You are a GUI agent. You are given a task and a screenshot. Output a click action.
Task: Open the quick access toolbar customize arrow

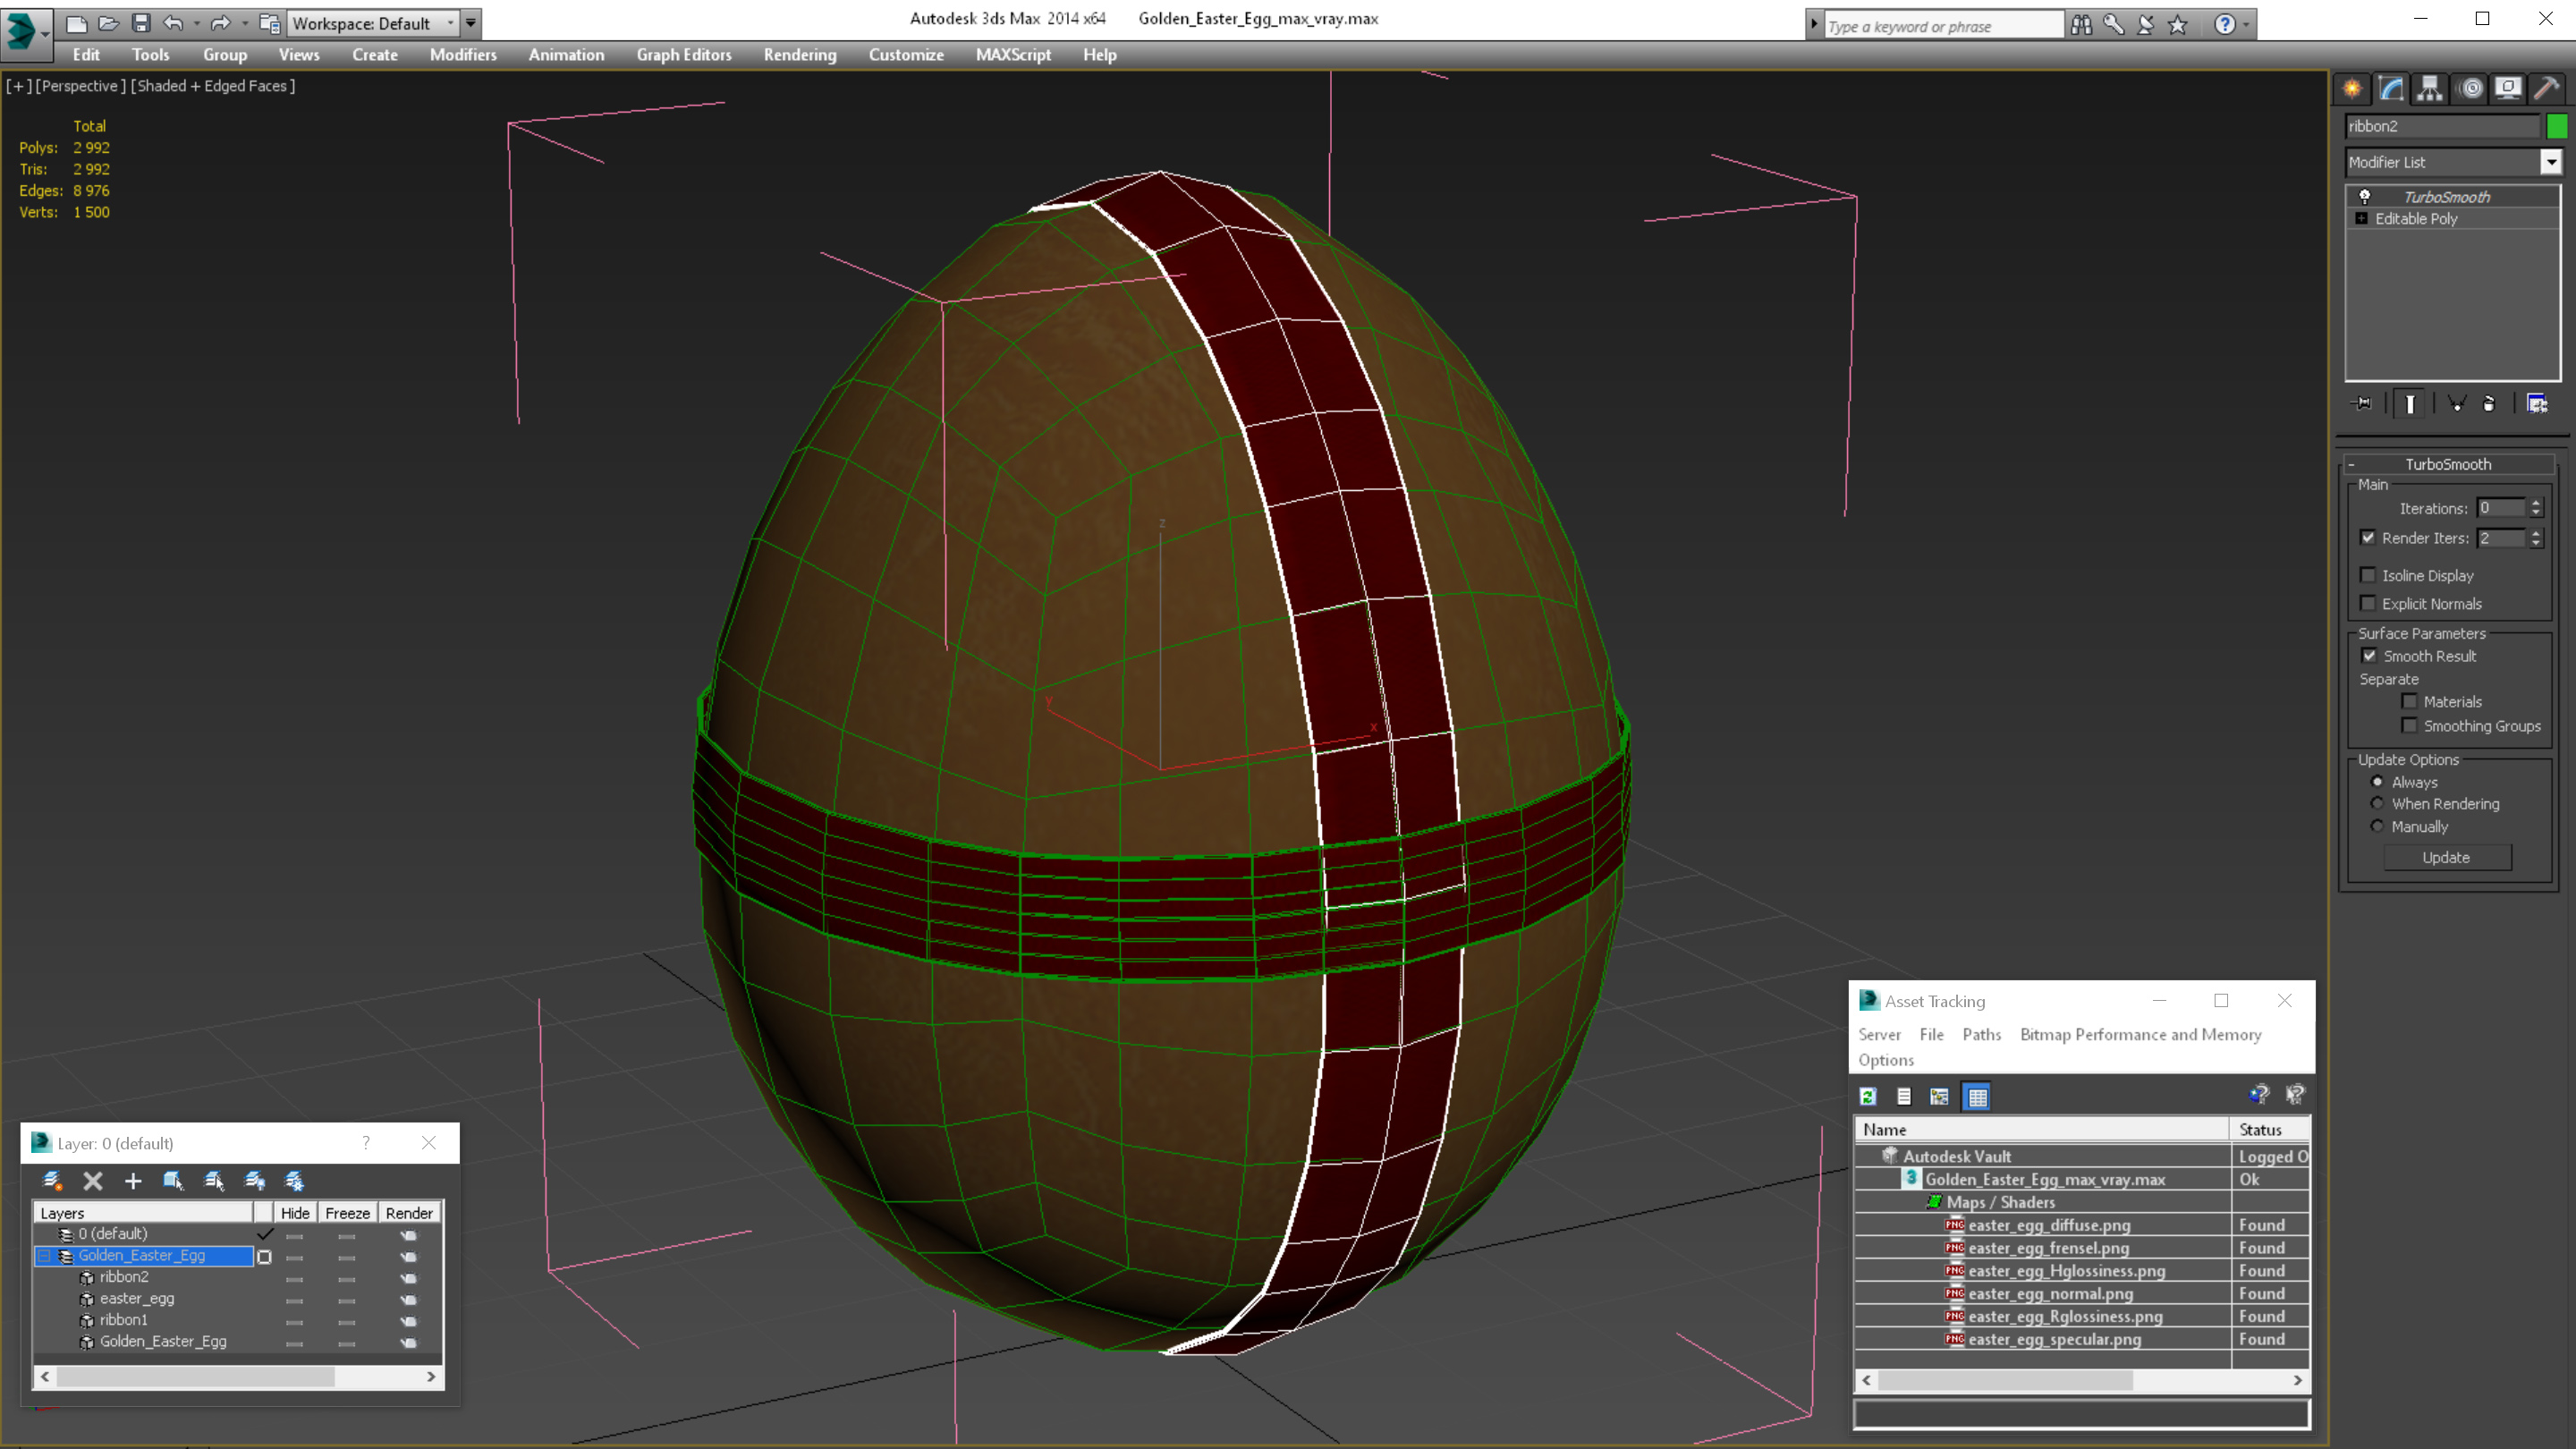pos(471,23)
